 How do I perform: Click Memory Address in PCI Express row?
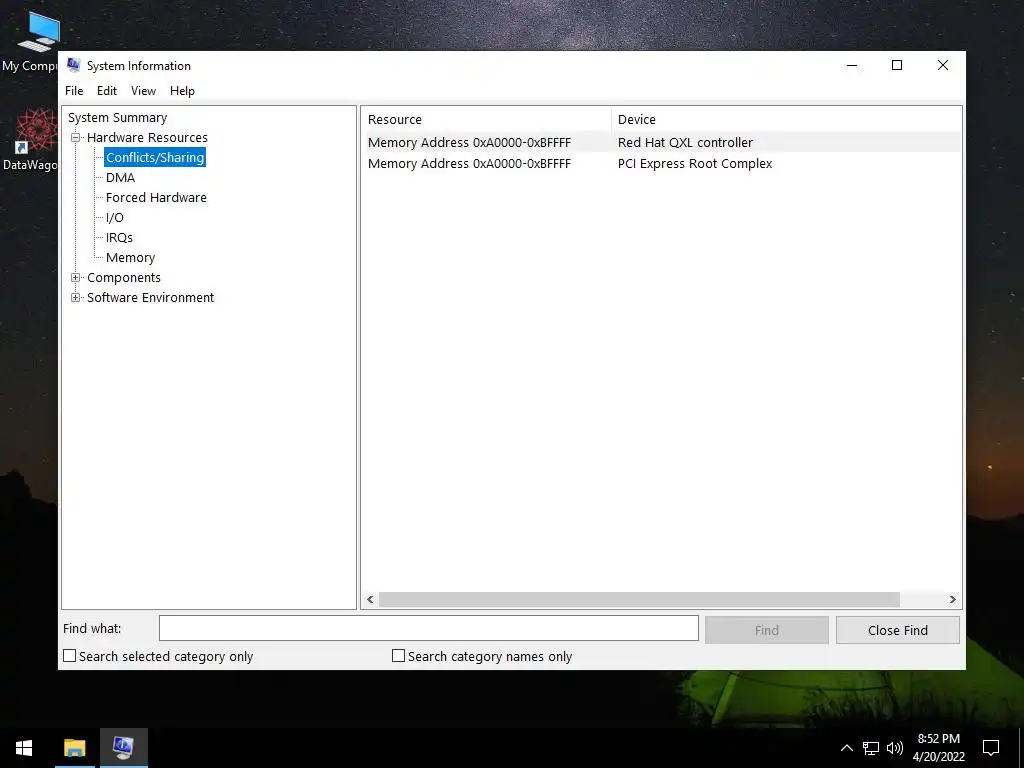click(x=469, y=164)
